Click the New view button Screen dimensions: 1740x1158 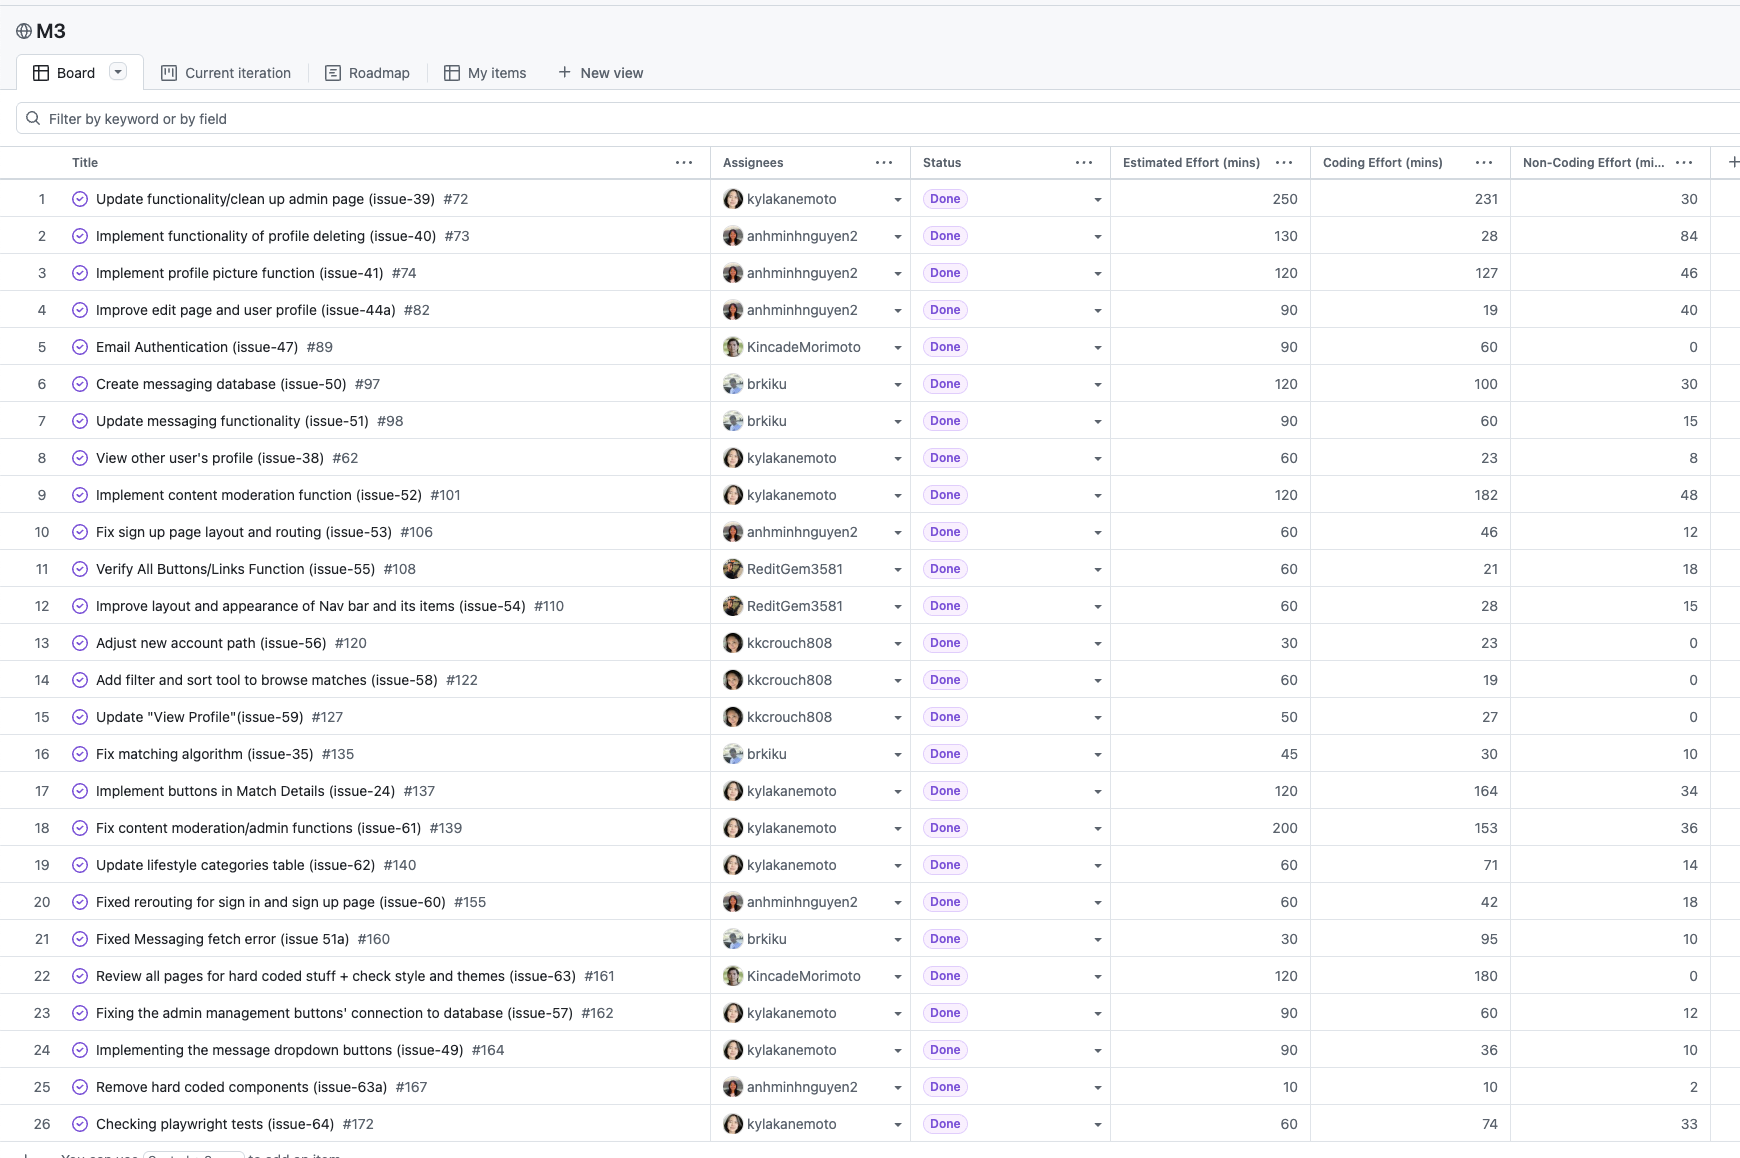[600, 73]
